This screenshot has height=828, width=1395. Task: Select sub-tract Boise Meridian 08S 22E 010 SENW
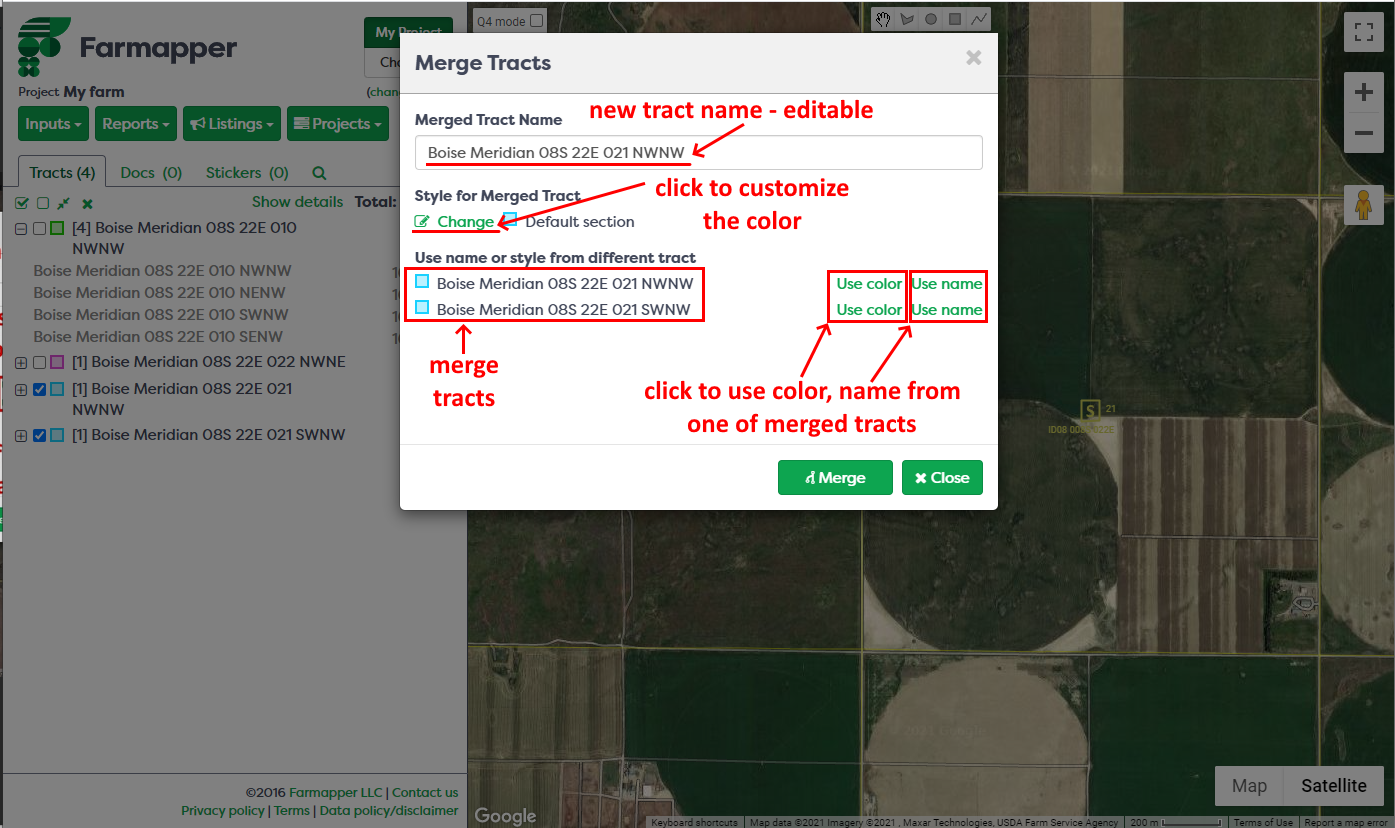pos(158,337)
